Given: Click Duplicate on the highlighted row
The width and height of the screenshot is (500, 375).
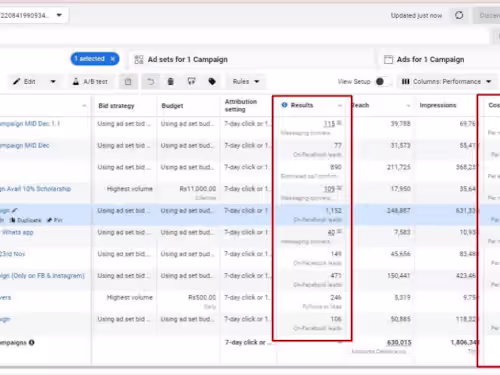Looking at the screenshot, I should pyautogui.click(x=26, y=220).
